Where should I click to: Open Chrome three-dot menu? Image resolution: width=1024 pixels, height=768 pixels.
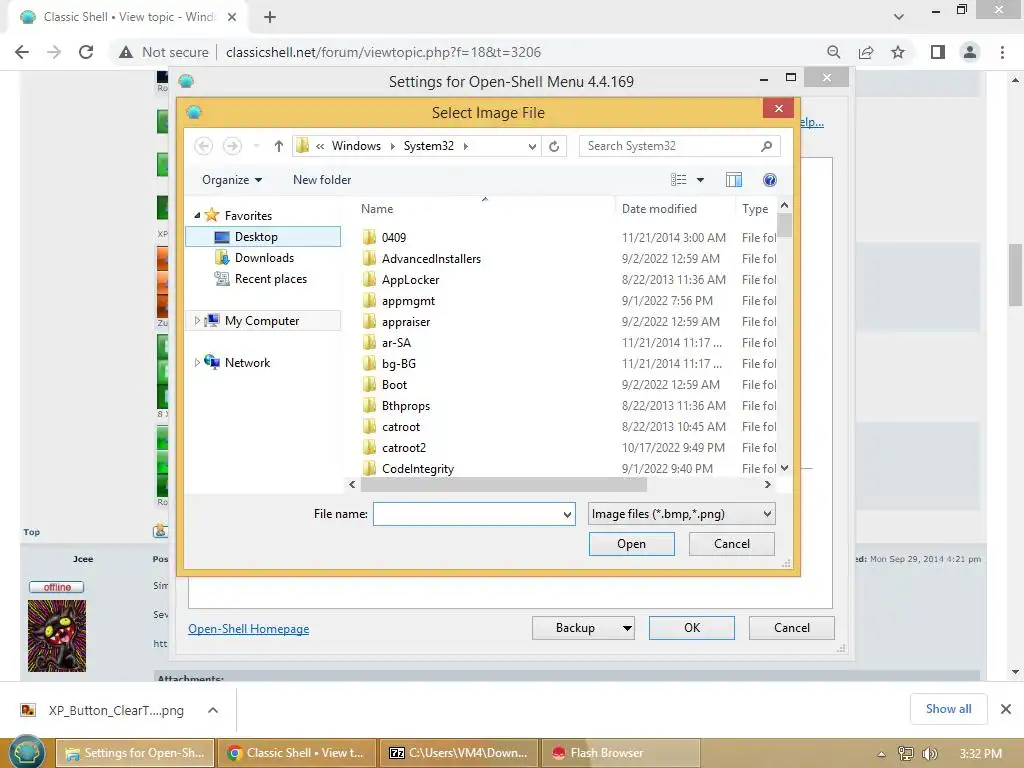(x=1002, y=52)
